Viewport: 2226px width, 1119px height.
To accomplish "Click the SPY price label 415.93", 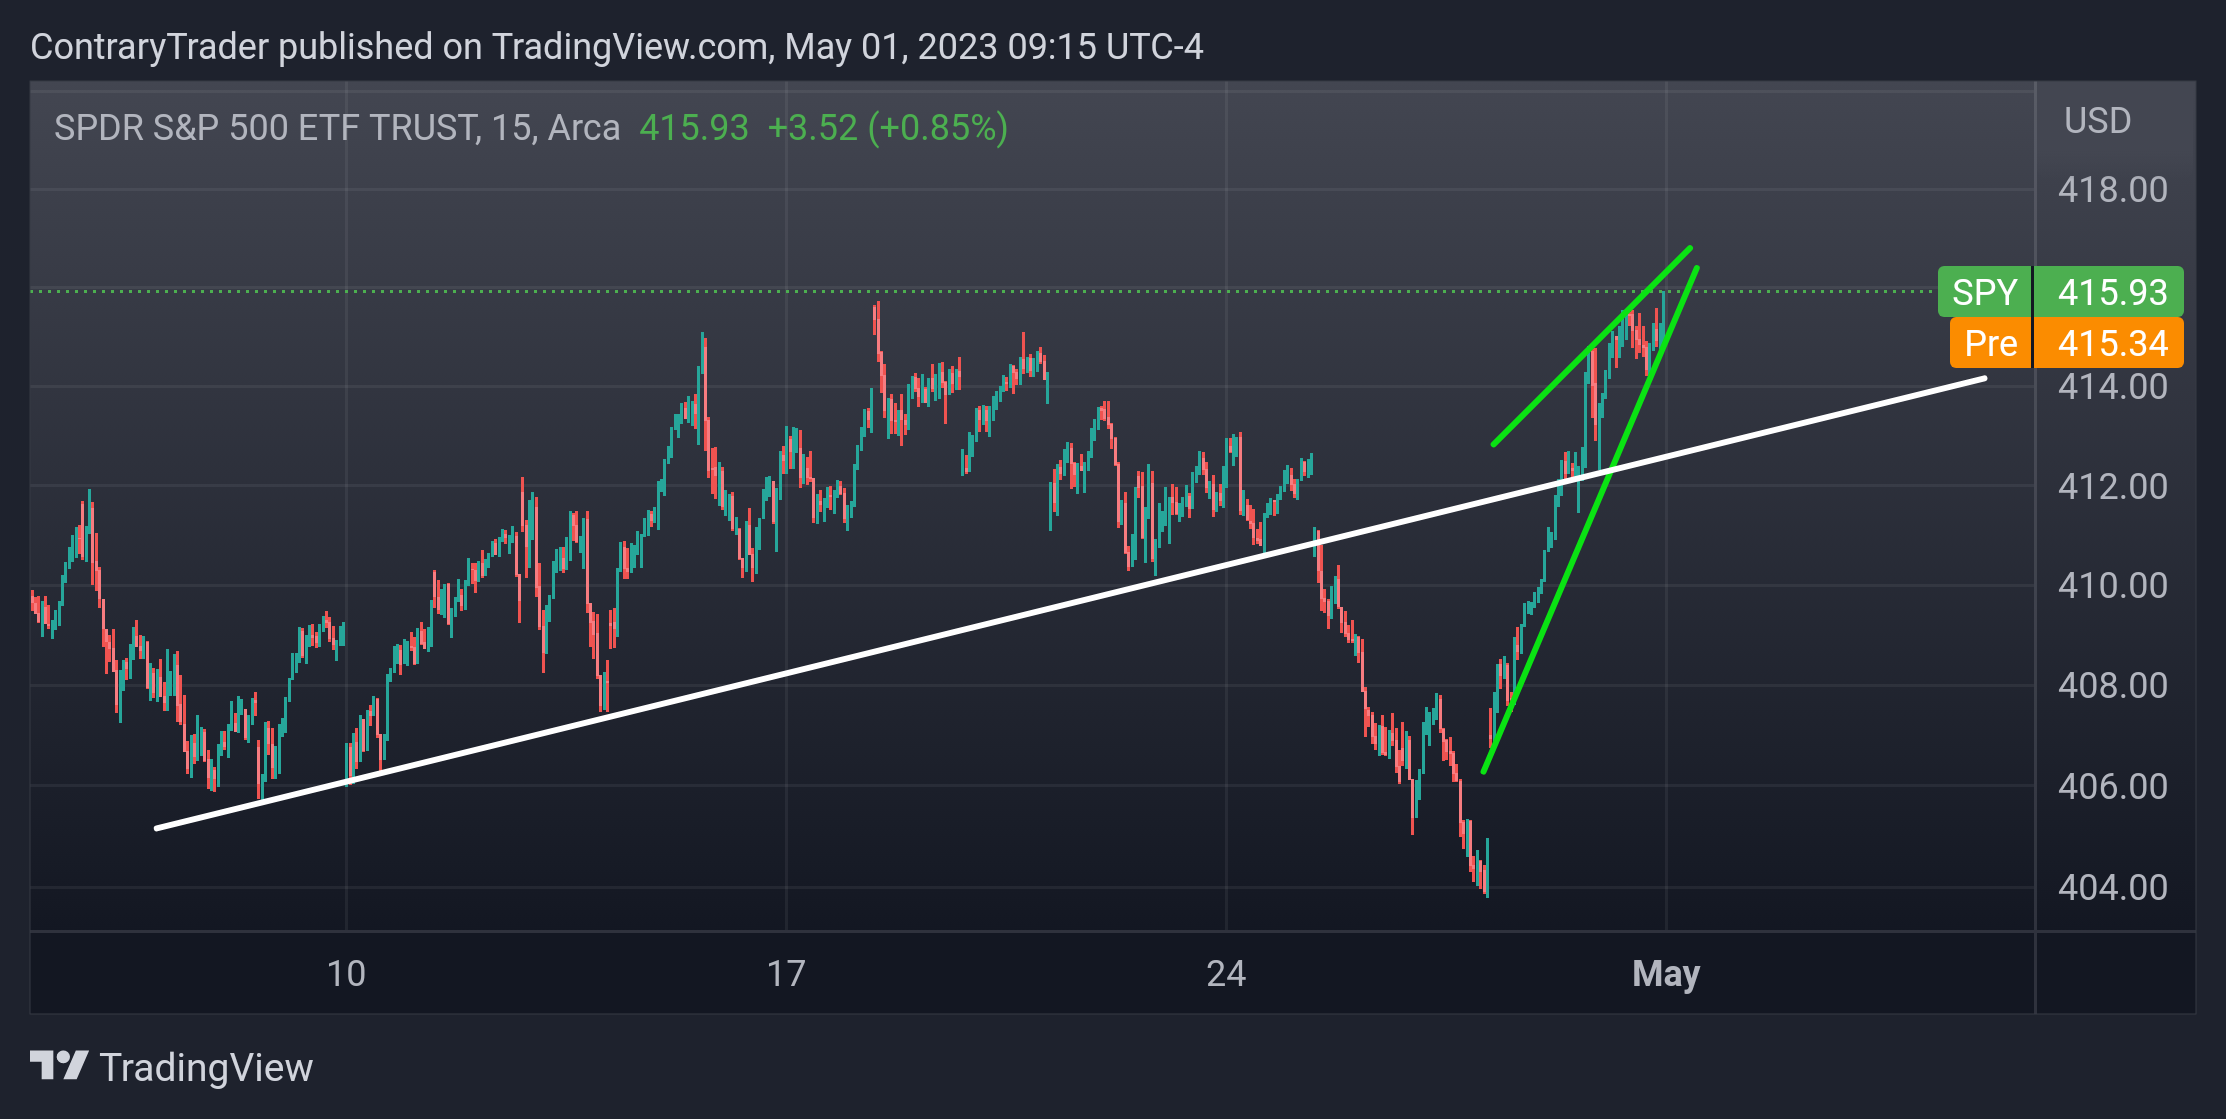I will coord(2061,292).
